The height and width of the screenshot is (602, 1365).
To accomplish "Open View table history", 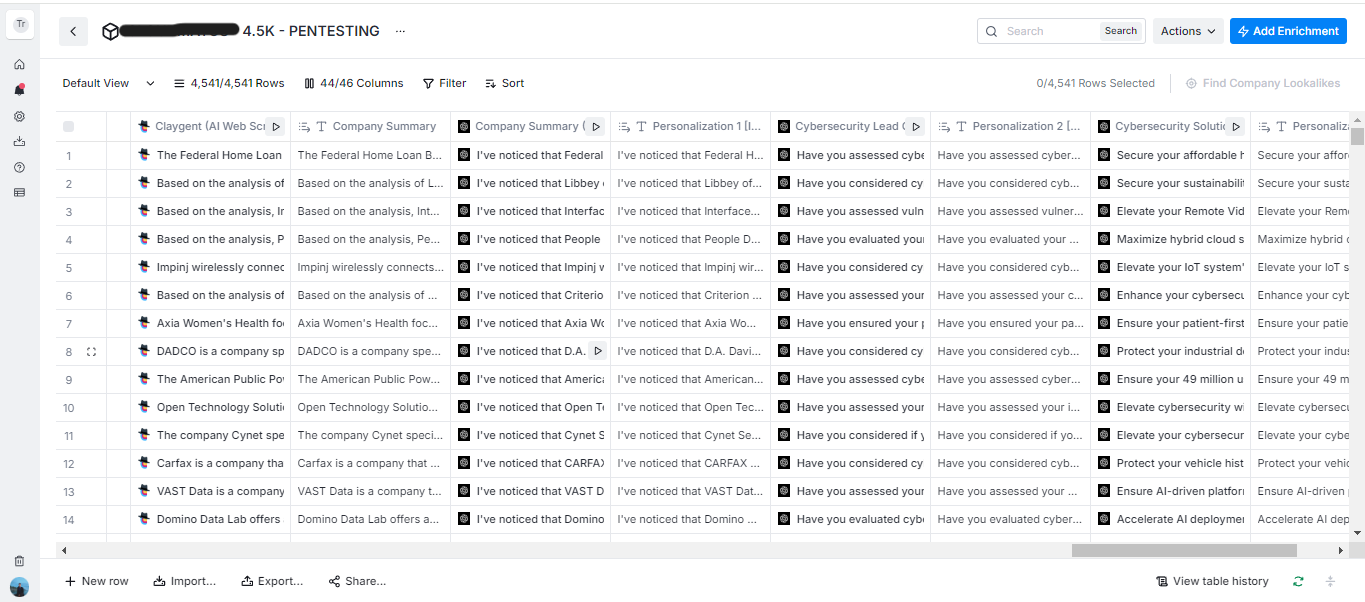I will (x=1212, y=581).
